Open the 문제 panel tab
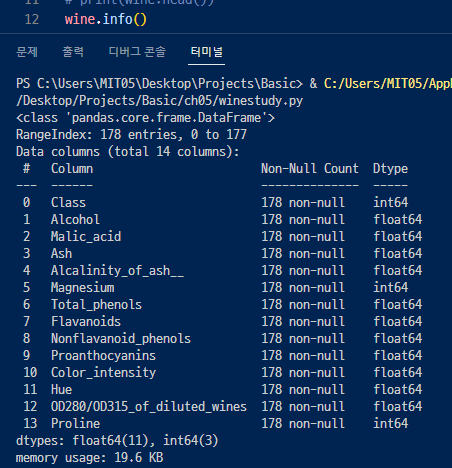452x468 pixels. point(27,52)
